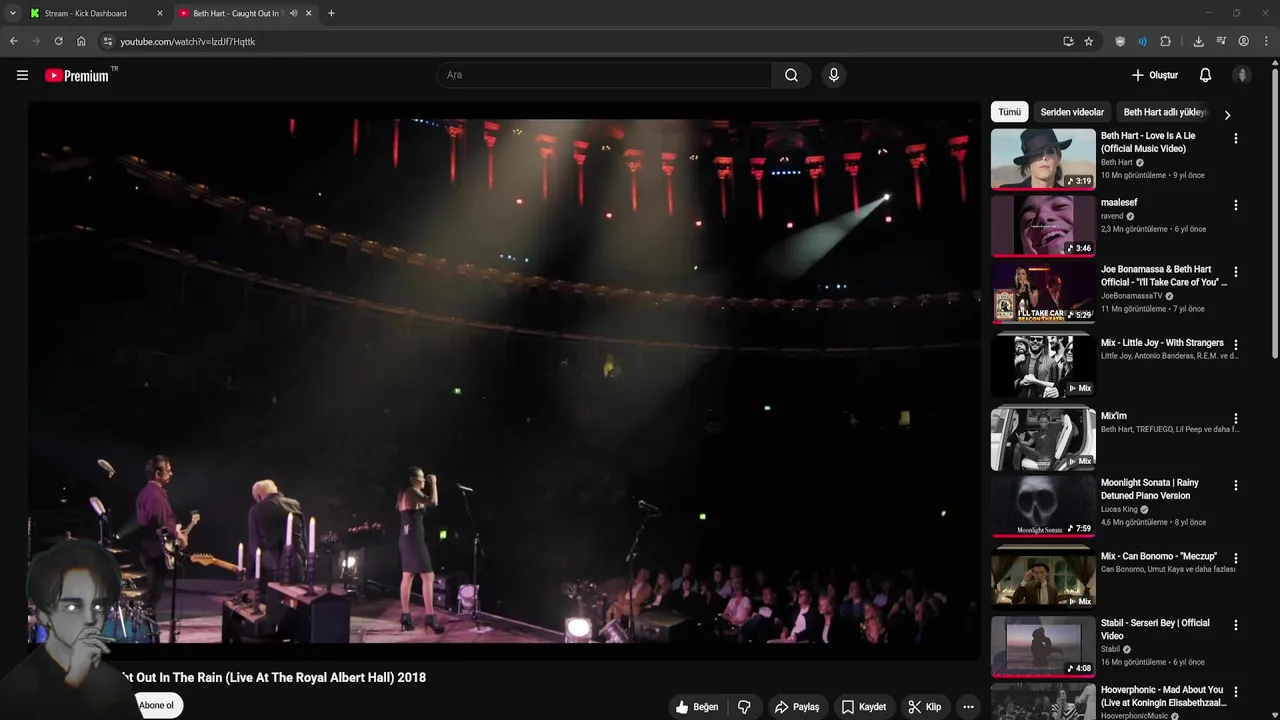
Task: Share the video via Paylaş
Action: [797, 707]
